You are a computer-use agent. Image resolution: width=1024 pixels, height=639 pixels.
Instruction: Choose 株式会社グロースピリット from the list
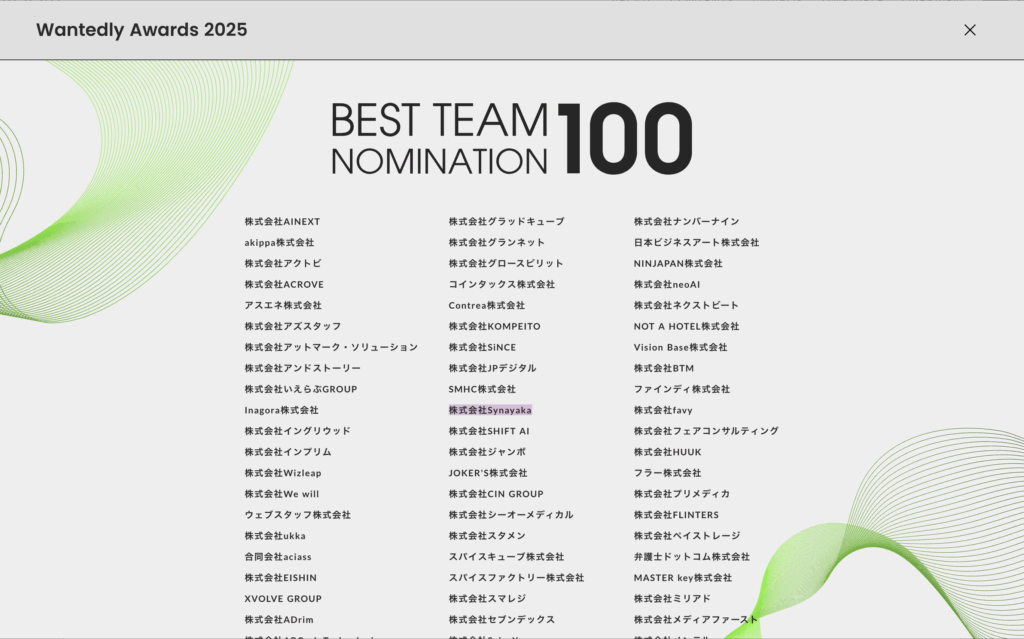click(x=505, y=263)
